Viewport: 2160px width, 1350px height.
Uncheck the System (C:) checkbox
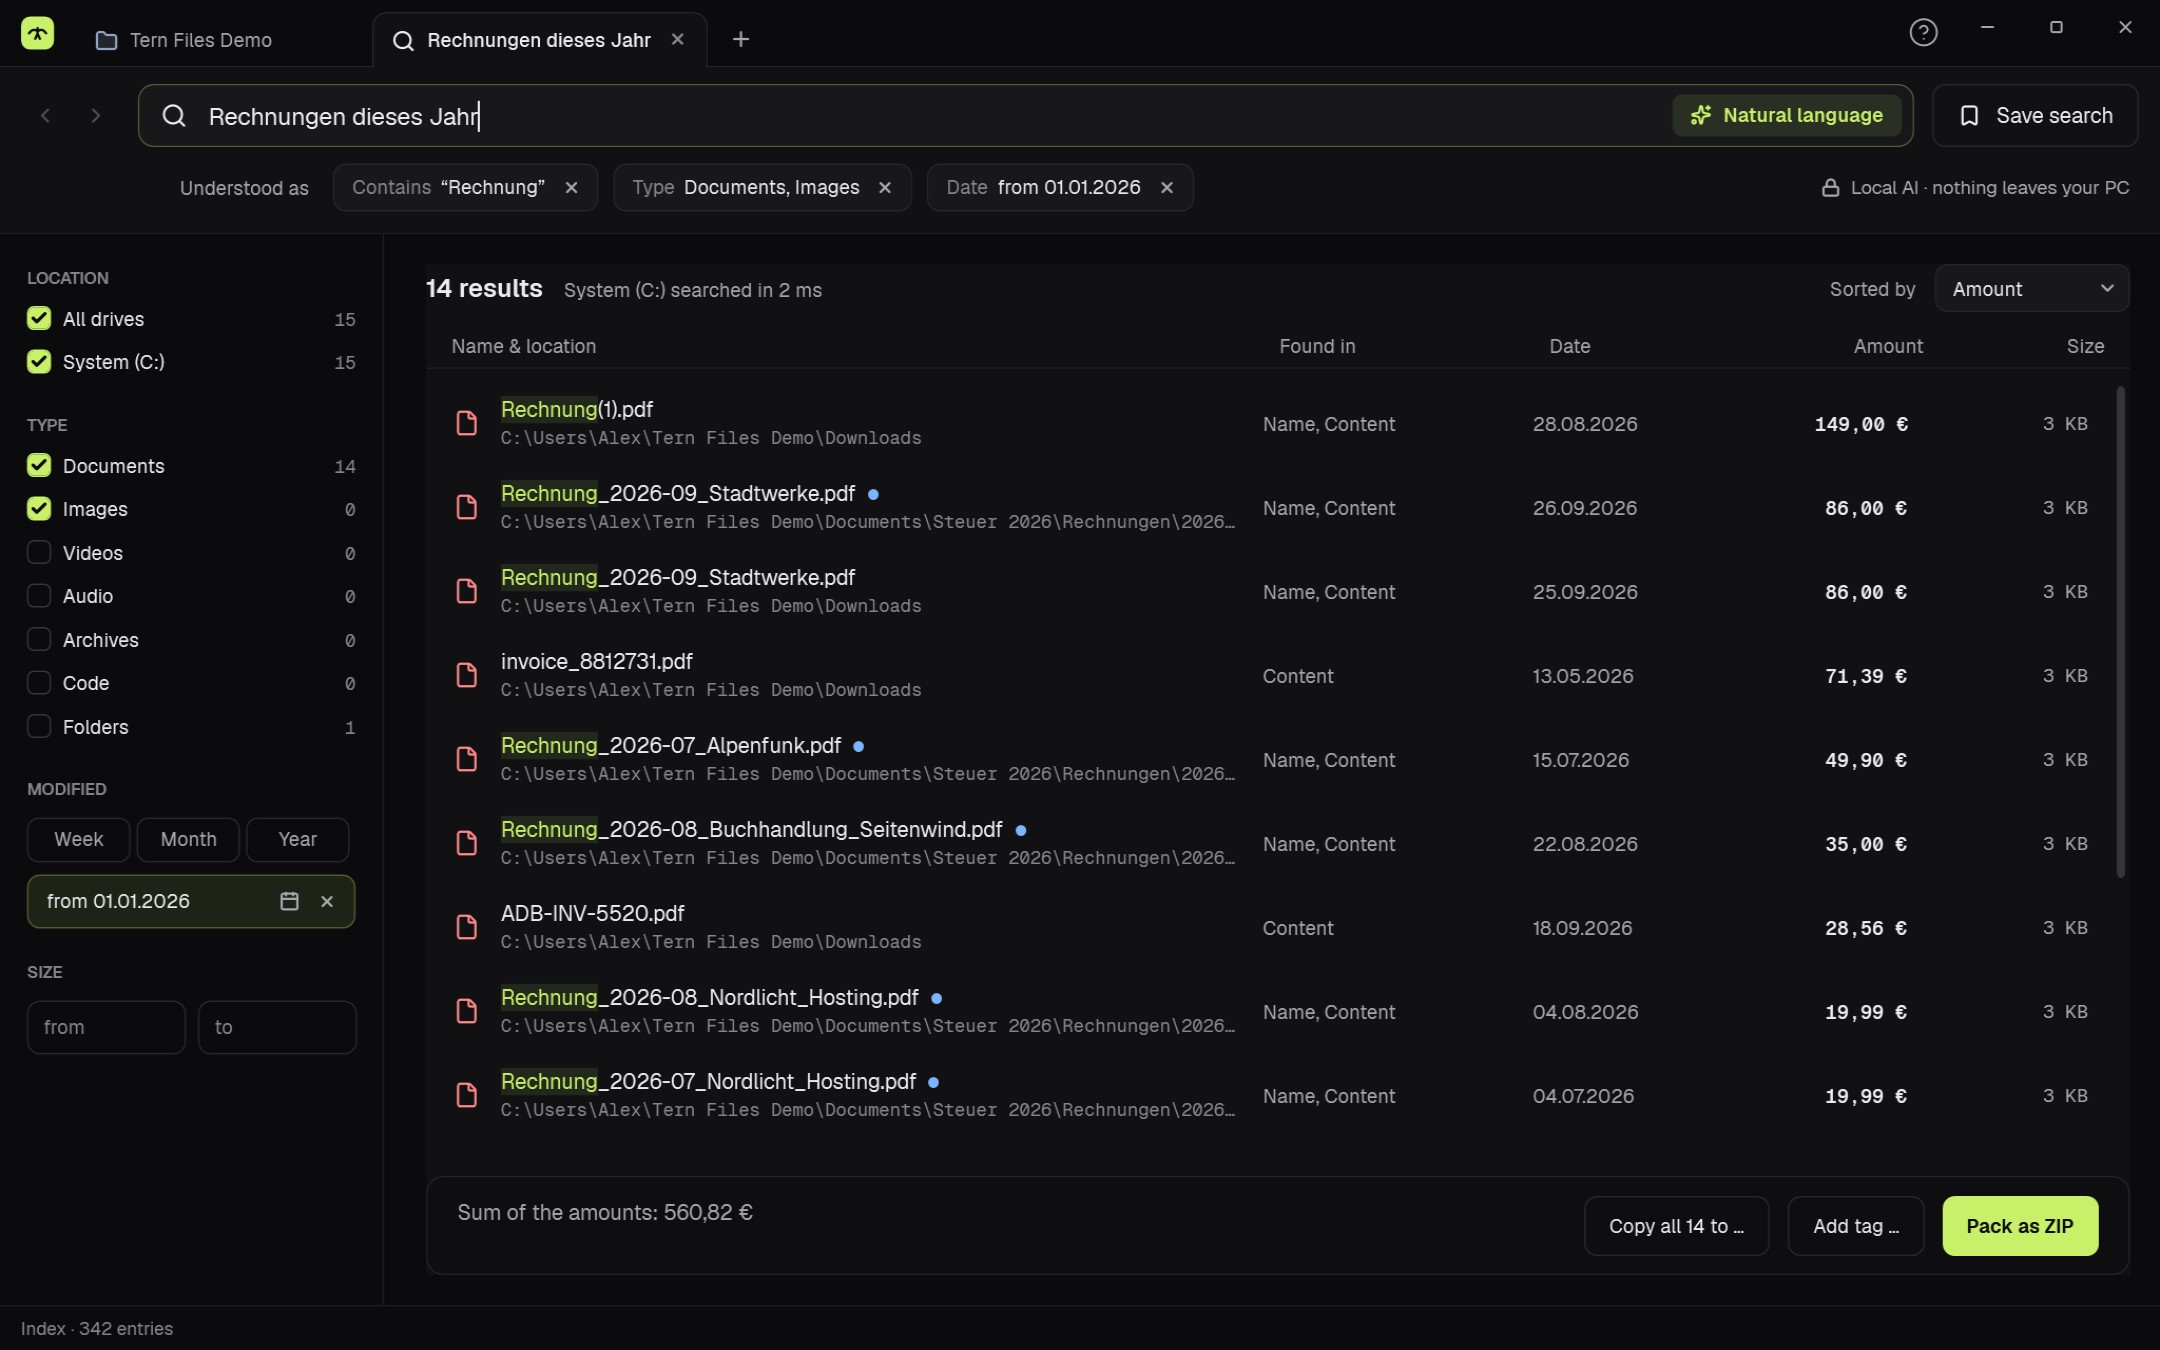(x=39, y=361)
